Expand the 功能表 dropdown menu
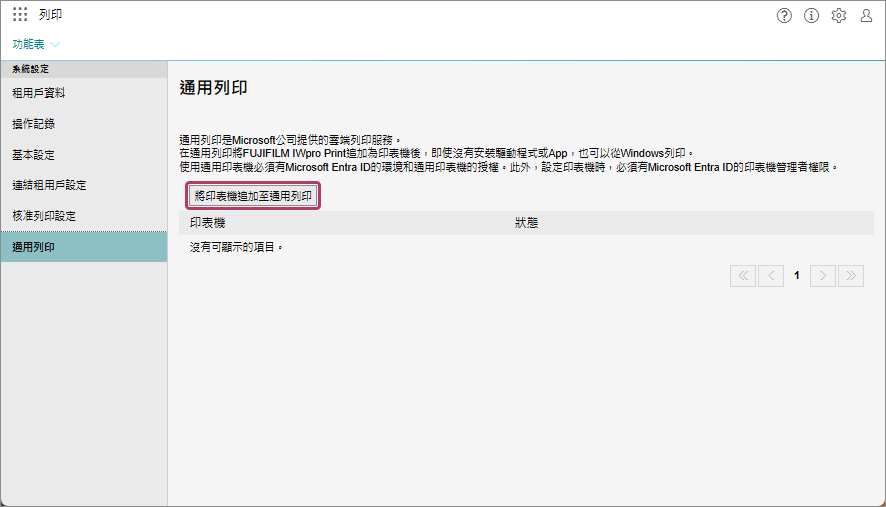The image size is (886, 507). tap(36, 44)
